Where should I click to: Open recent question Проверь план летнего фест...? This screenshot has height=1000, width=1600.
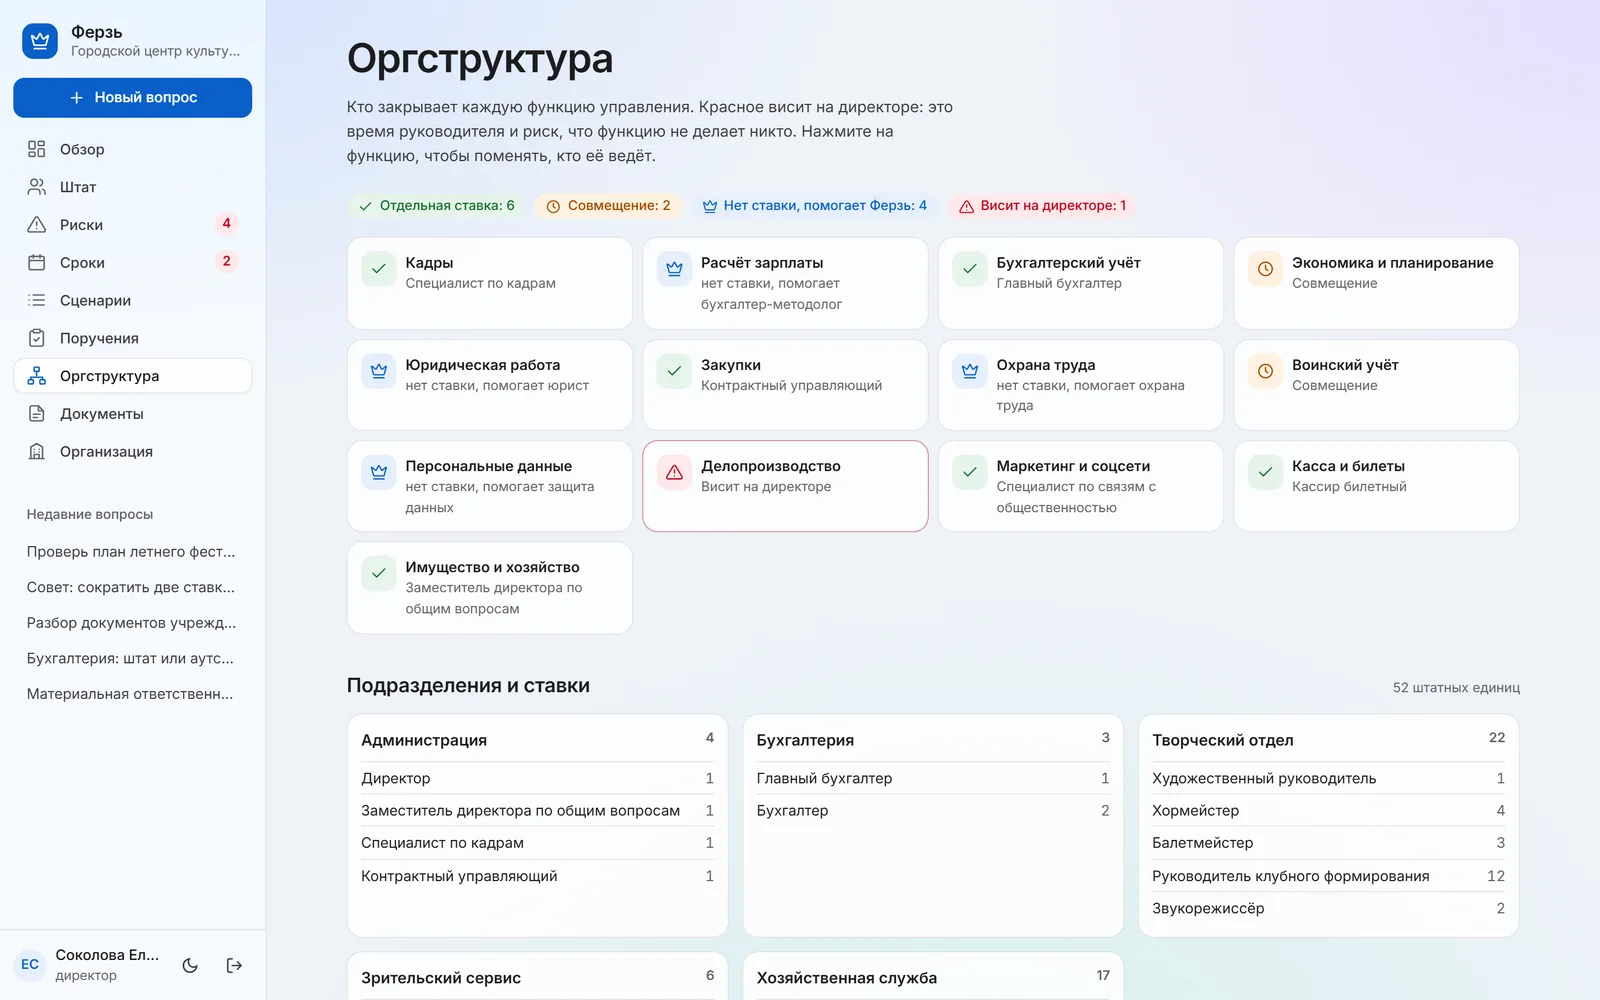tap(132, 552)
